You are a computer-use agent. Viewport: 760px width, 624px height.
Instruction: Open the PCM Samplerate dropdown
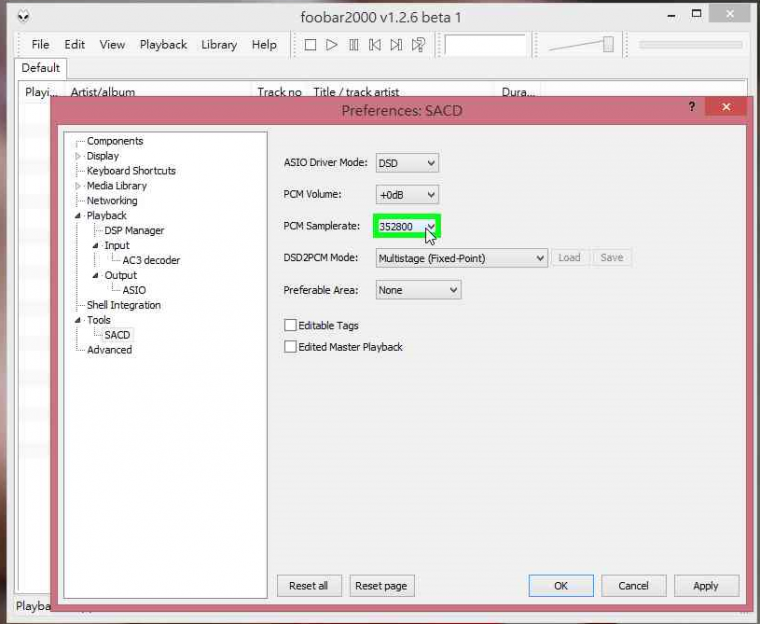click(407, 226)
